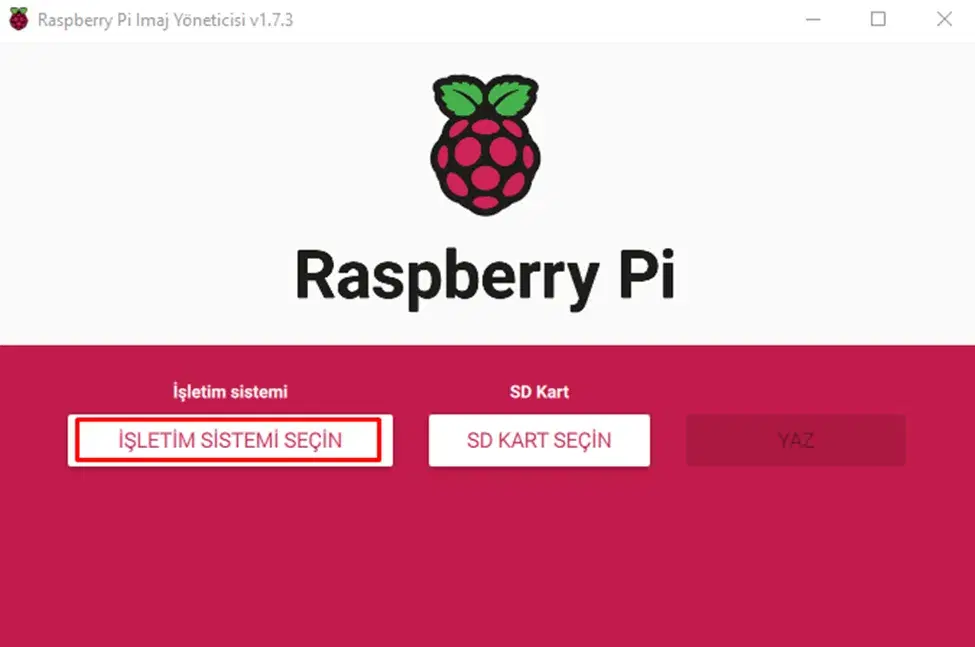Click the crimson gap between SD KART SEÇİN and YAZ

pos(668,440)
